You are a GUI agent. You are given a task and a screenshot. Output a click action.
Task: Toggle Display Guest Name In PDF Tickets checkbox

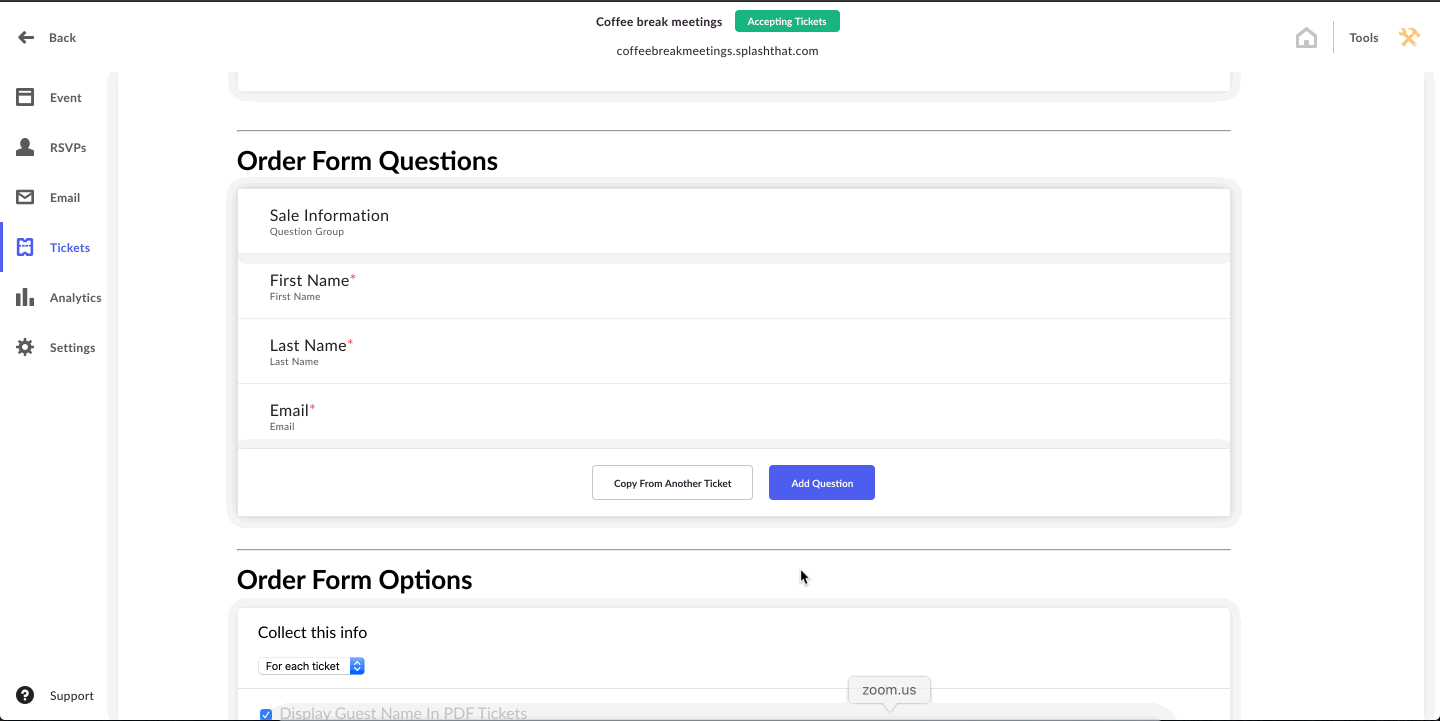click(266, 714)
